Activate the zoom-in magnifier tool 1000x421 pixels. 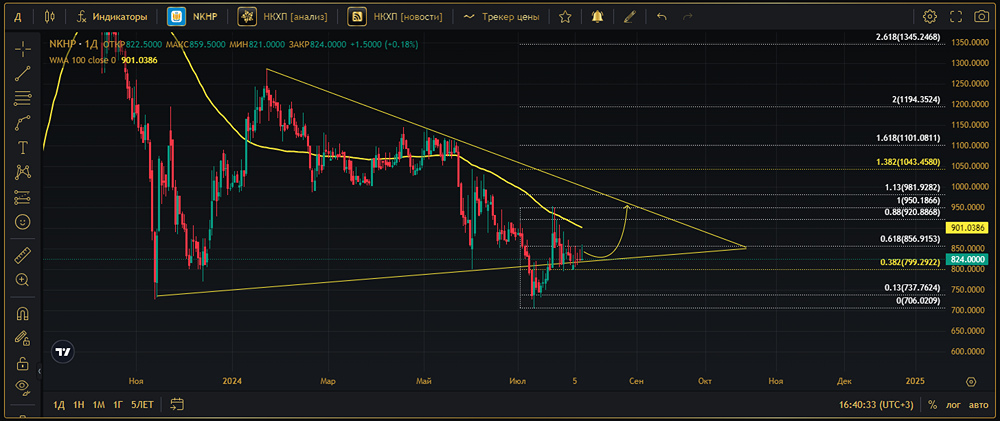click(24, 280)
